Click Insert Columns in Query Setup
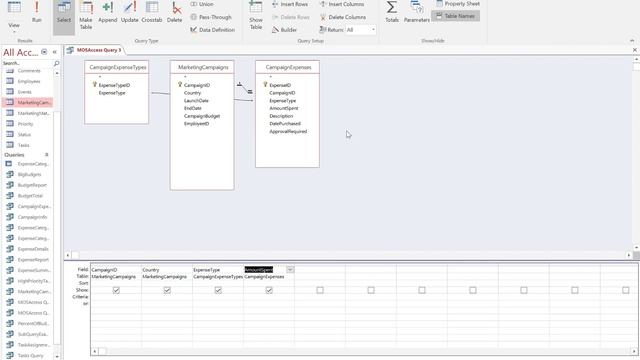The image size is (640, 360). pos(342,4)
